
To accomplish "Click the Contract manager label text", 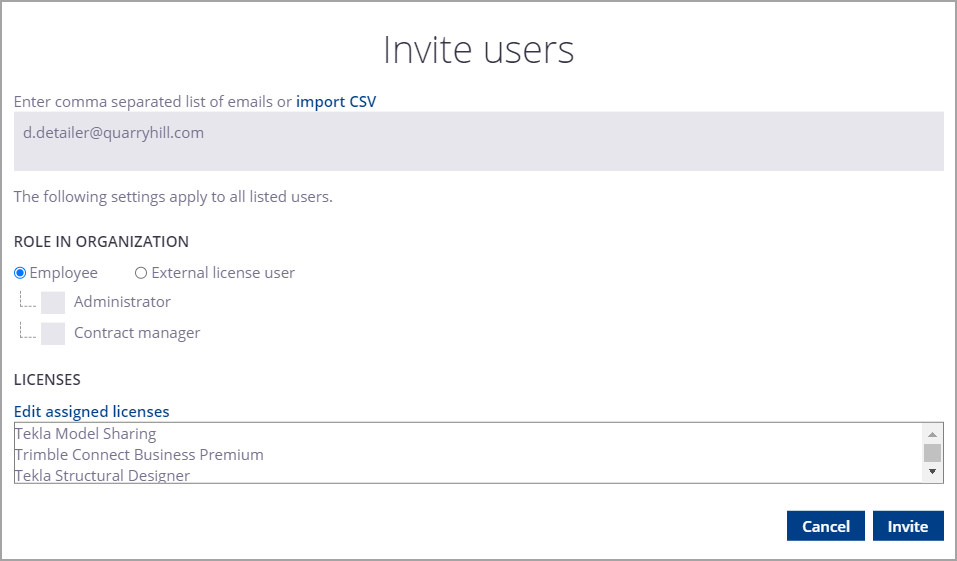I will click(137, 333).
